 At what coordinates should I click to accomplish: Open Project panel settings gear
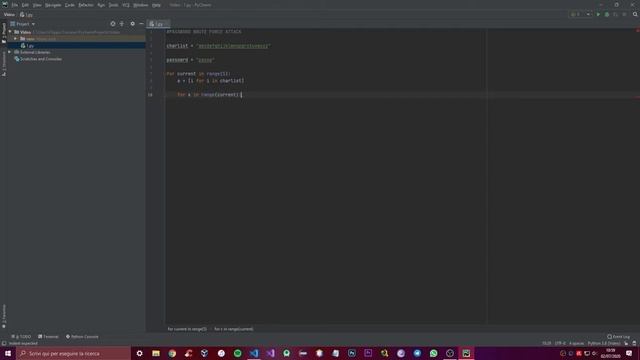tap(132, 24)
